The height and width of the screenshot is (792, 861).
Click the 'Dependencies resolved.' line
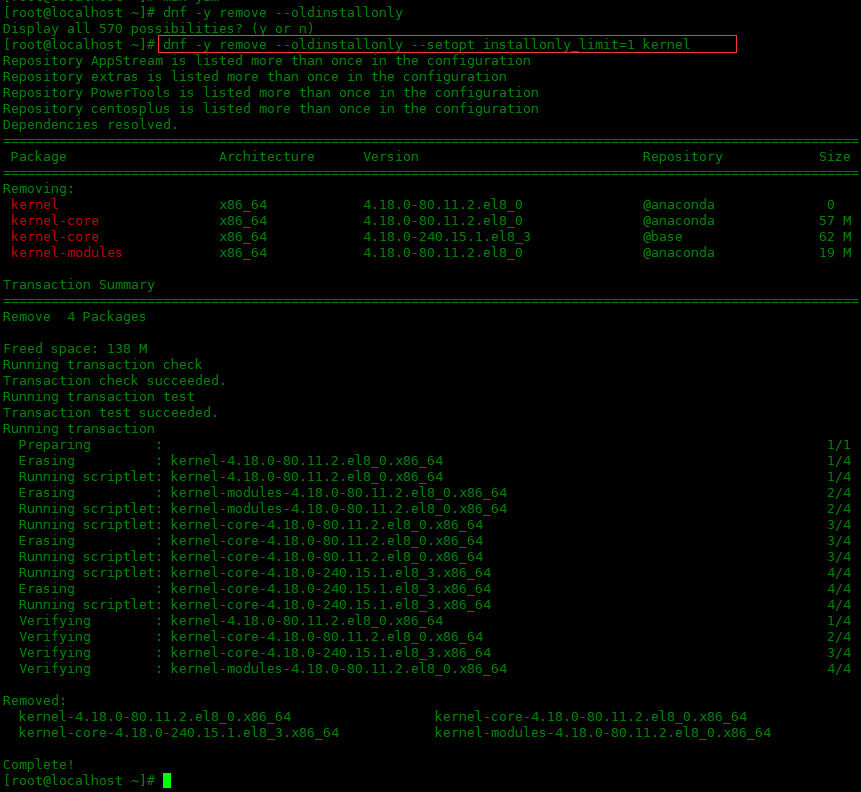(x=91, y=125)
